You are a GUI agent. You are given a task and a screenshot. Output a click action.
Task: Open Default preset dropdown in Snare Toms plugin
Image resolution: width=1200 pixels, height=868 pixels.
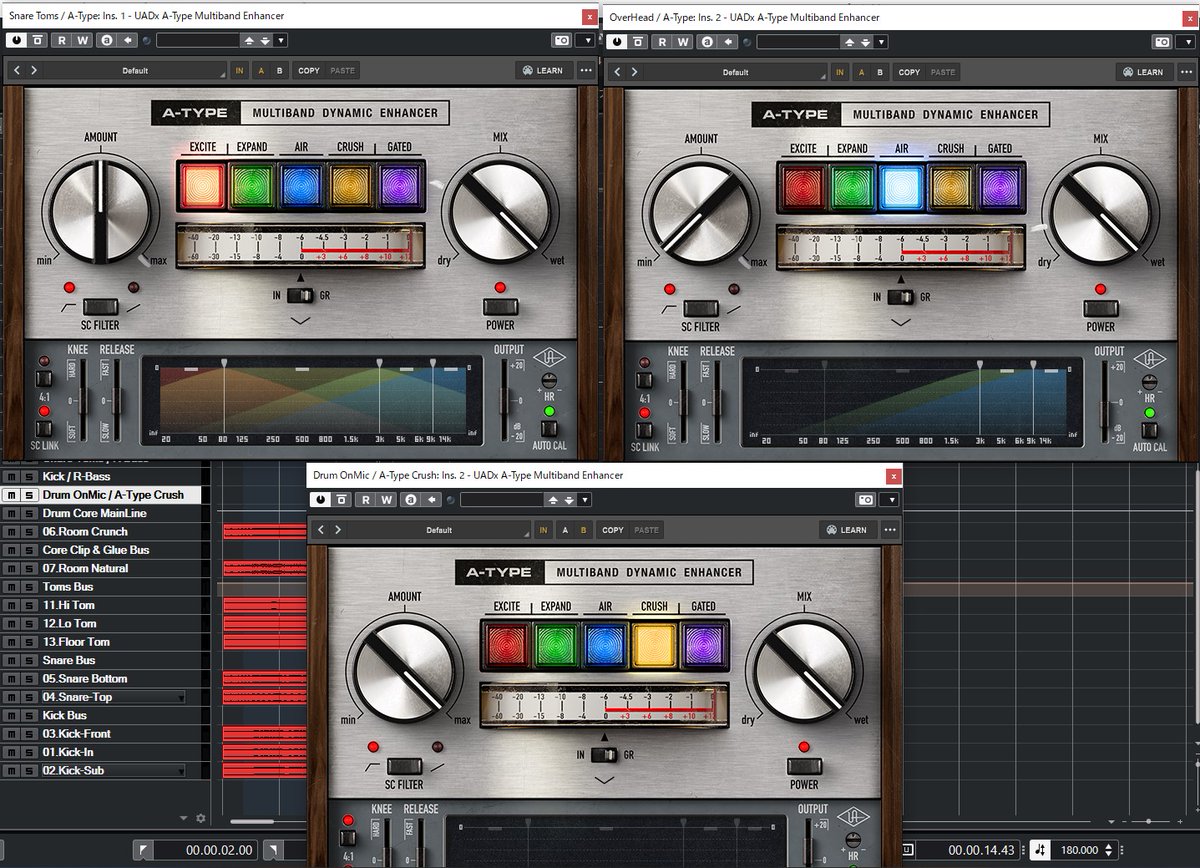pyautogui.click(x=136, y=71)
